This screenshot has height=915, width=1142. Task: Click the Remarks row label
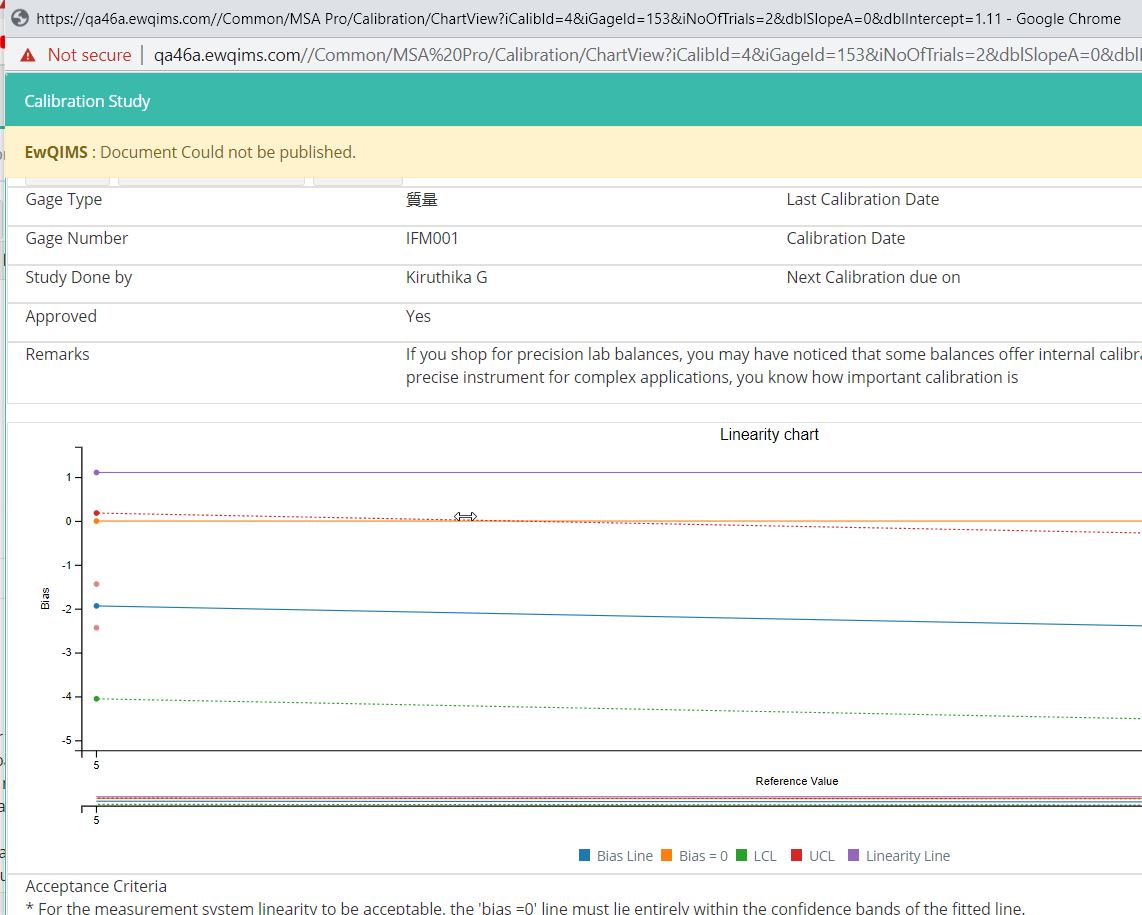pos(58,354)
